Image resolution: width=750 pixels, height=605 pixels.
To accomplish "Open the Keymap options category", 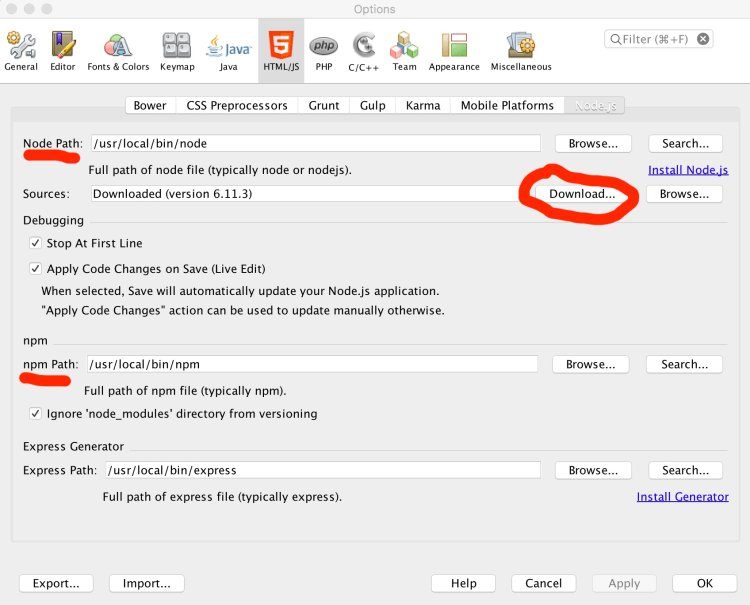I will 176,51.
